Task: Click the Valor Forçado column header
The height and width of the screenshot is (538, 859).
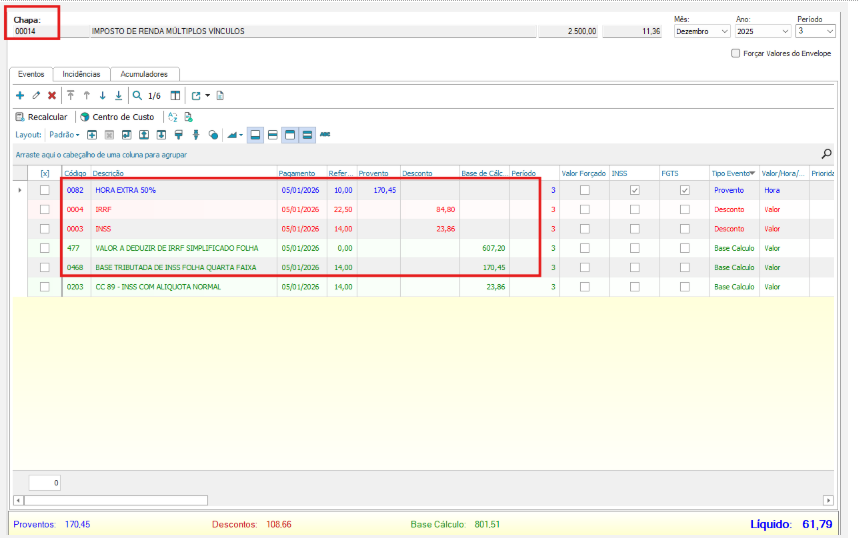Action: click(583, 173)
